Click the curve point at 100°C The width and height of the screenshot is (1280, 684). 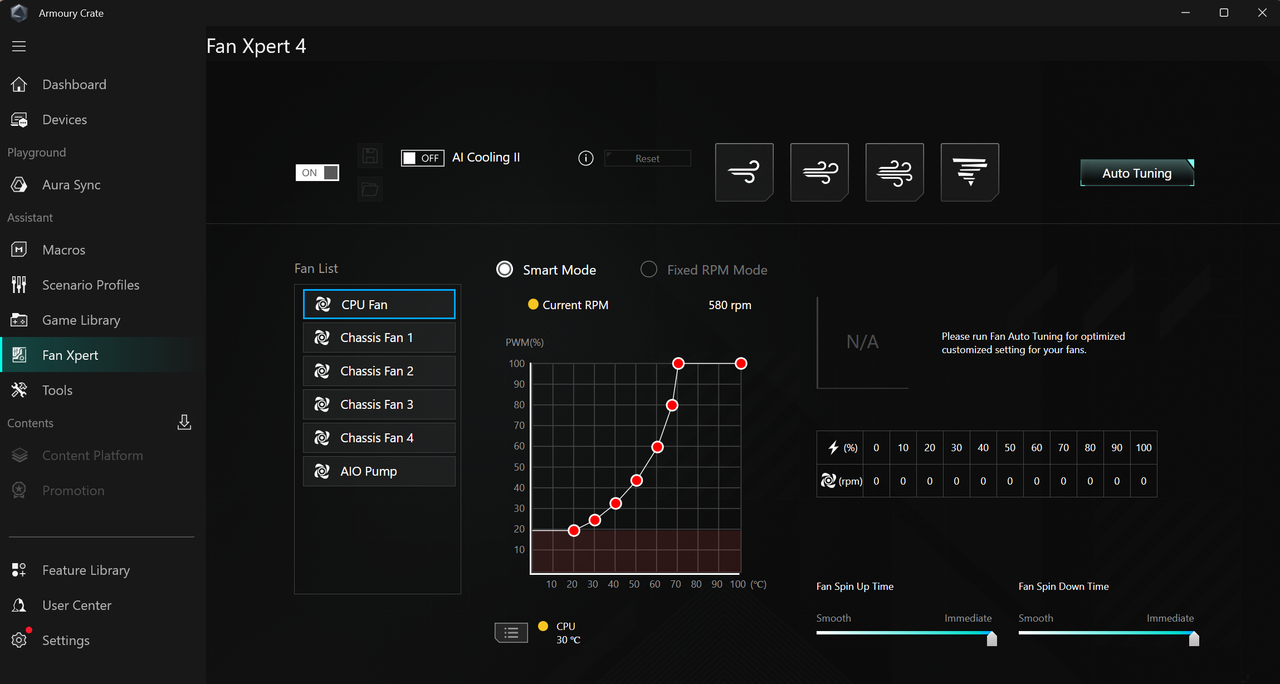(x=741, y=363)
